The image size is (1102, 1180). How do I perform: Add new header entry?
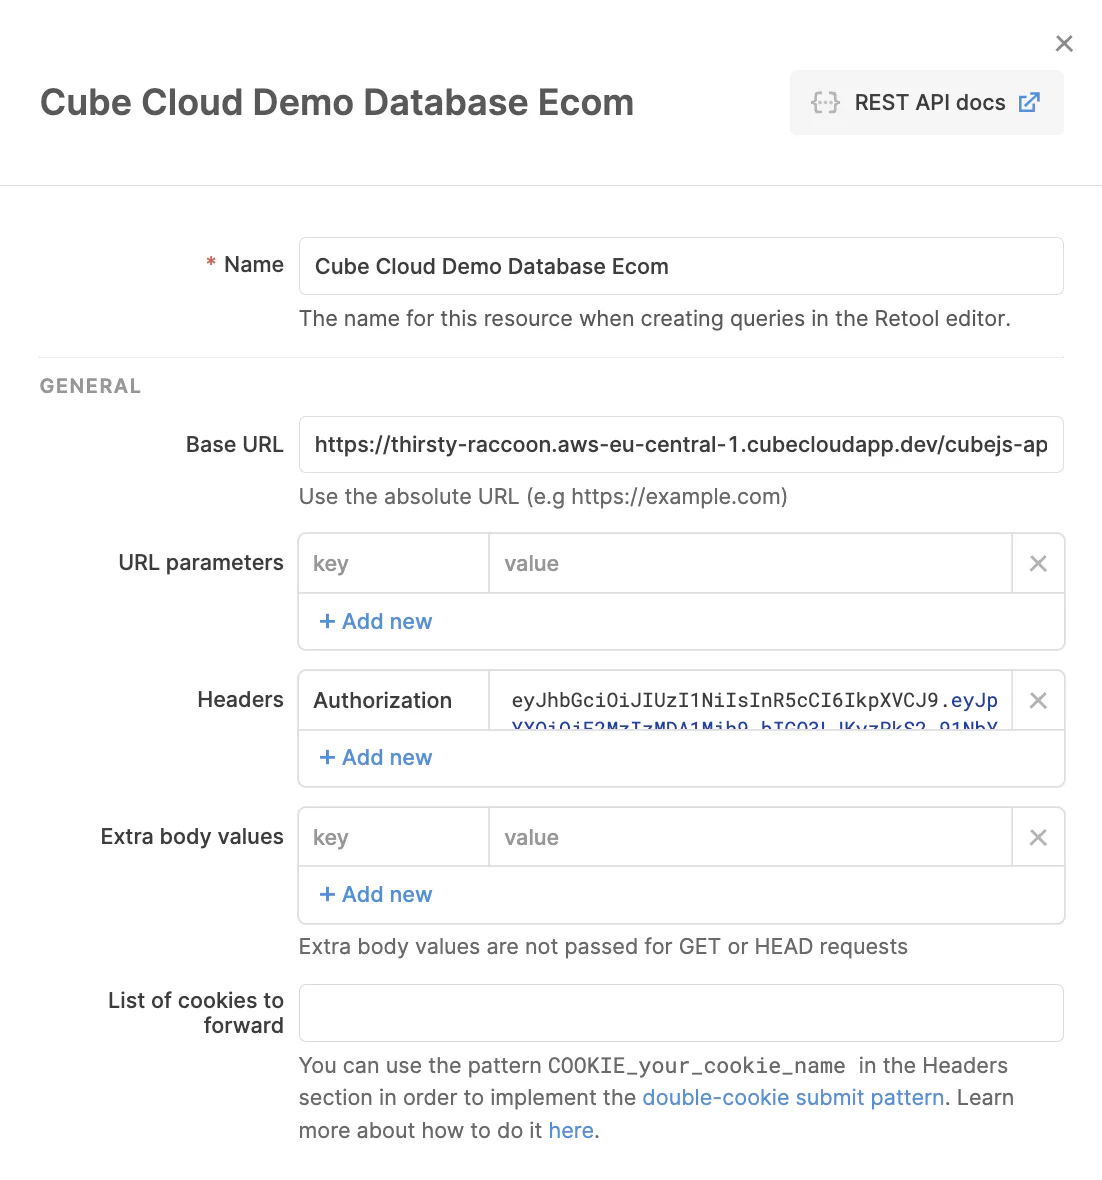(376, 758)
